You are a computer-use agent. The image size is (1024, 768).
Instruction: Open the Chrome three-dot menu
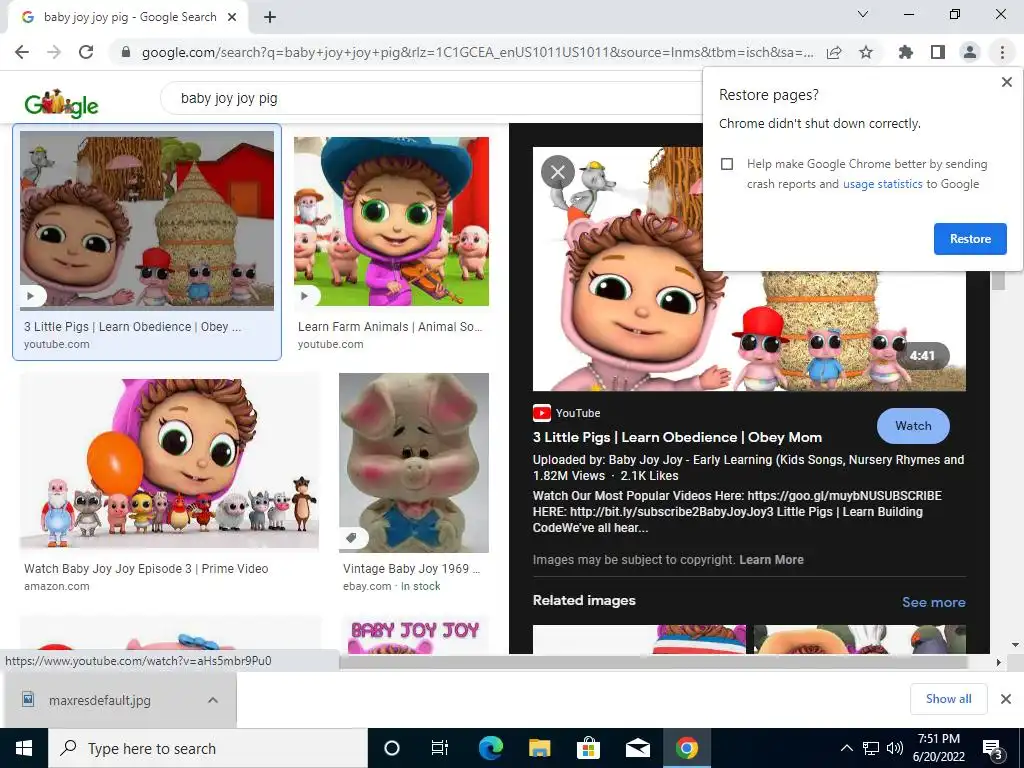[1002, 52]
